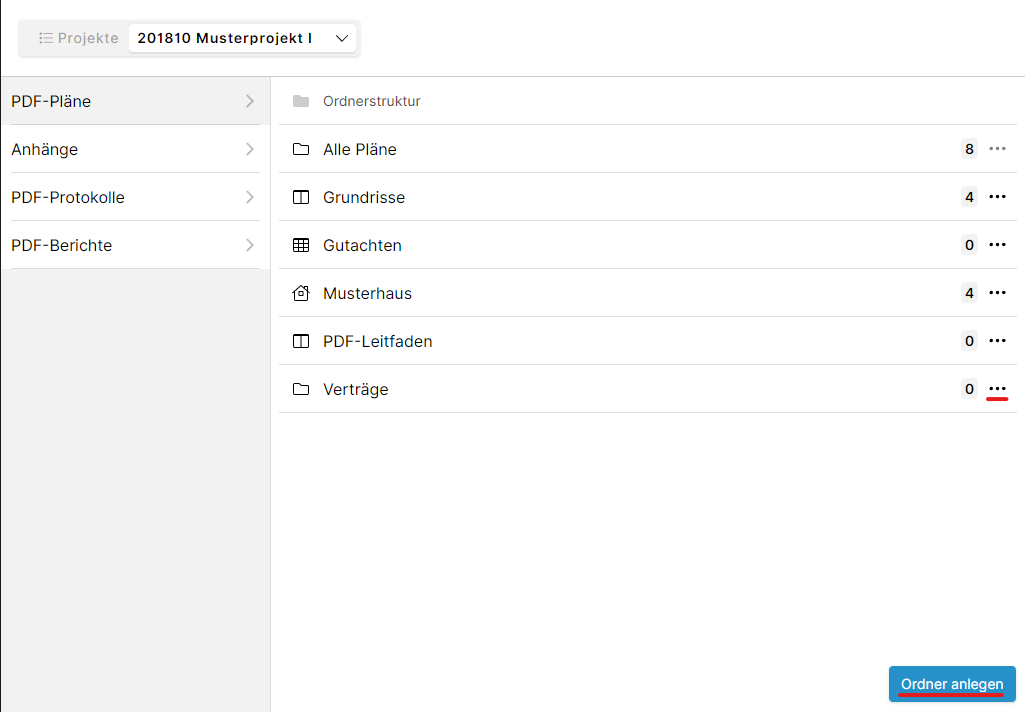Click the count badge 4 for Grundrisse

click(969, 197)
